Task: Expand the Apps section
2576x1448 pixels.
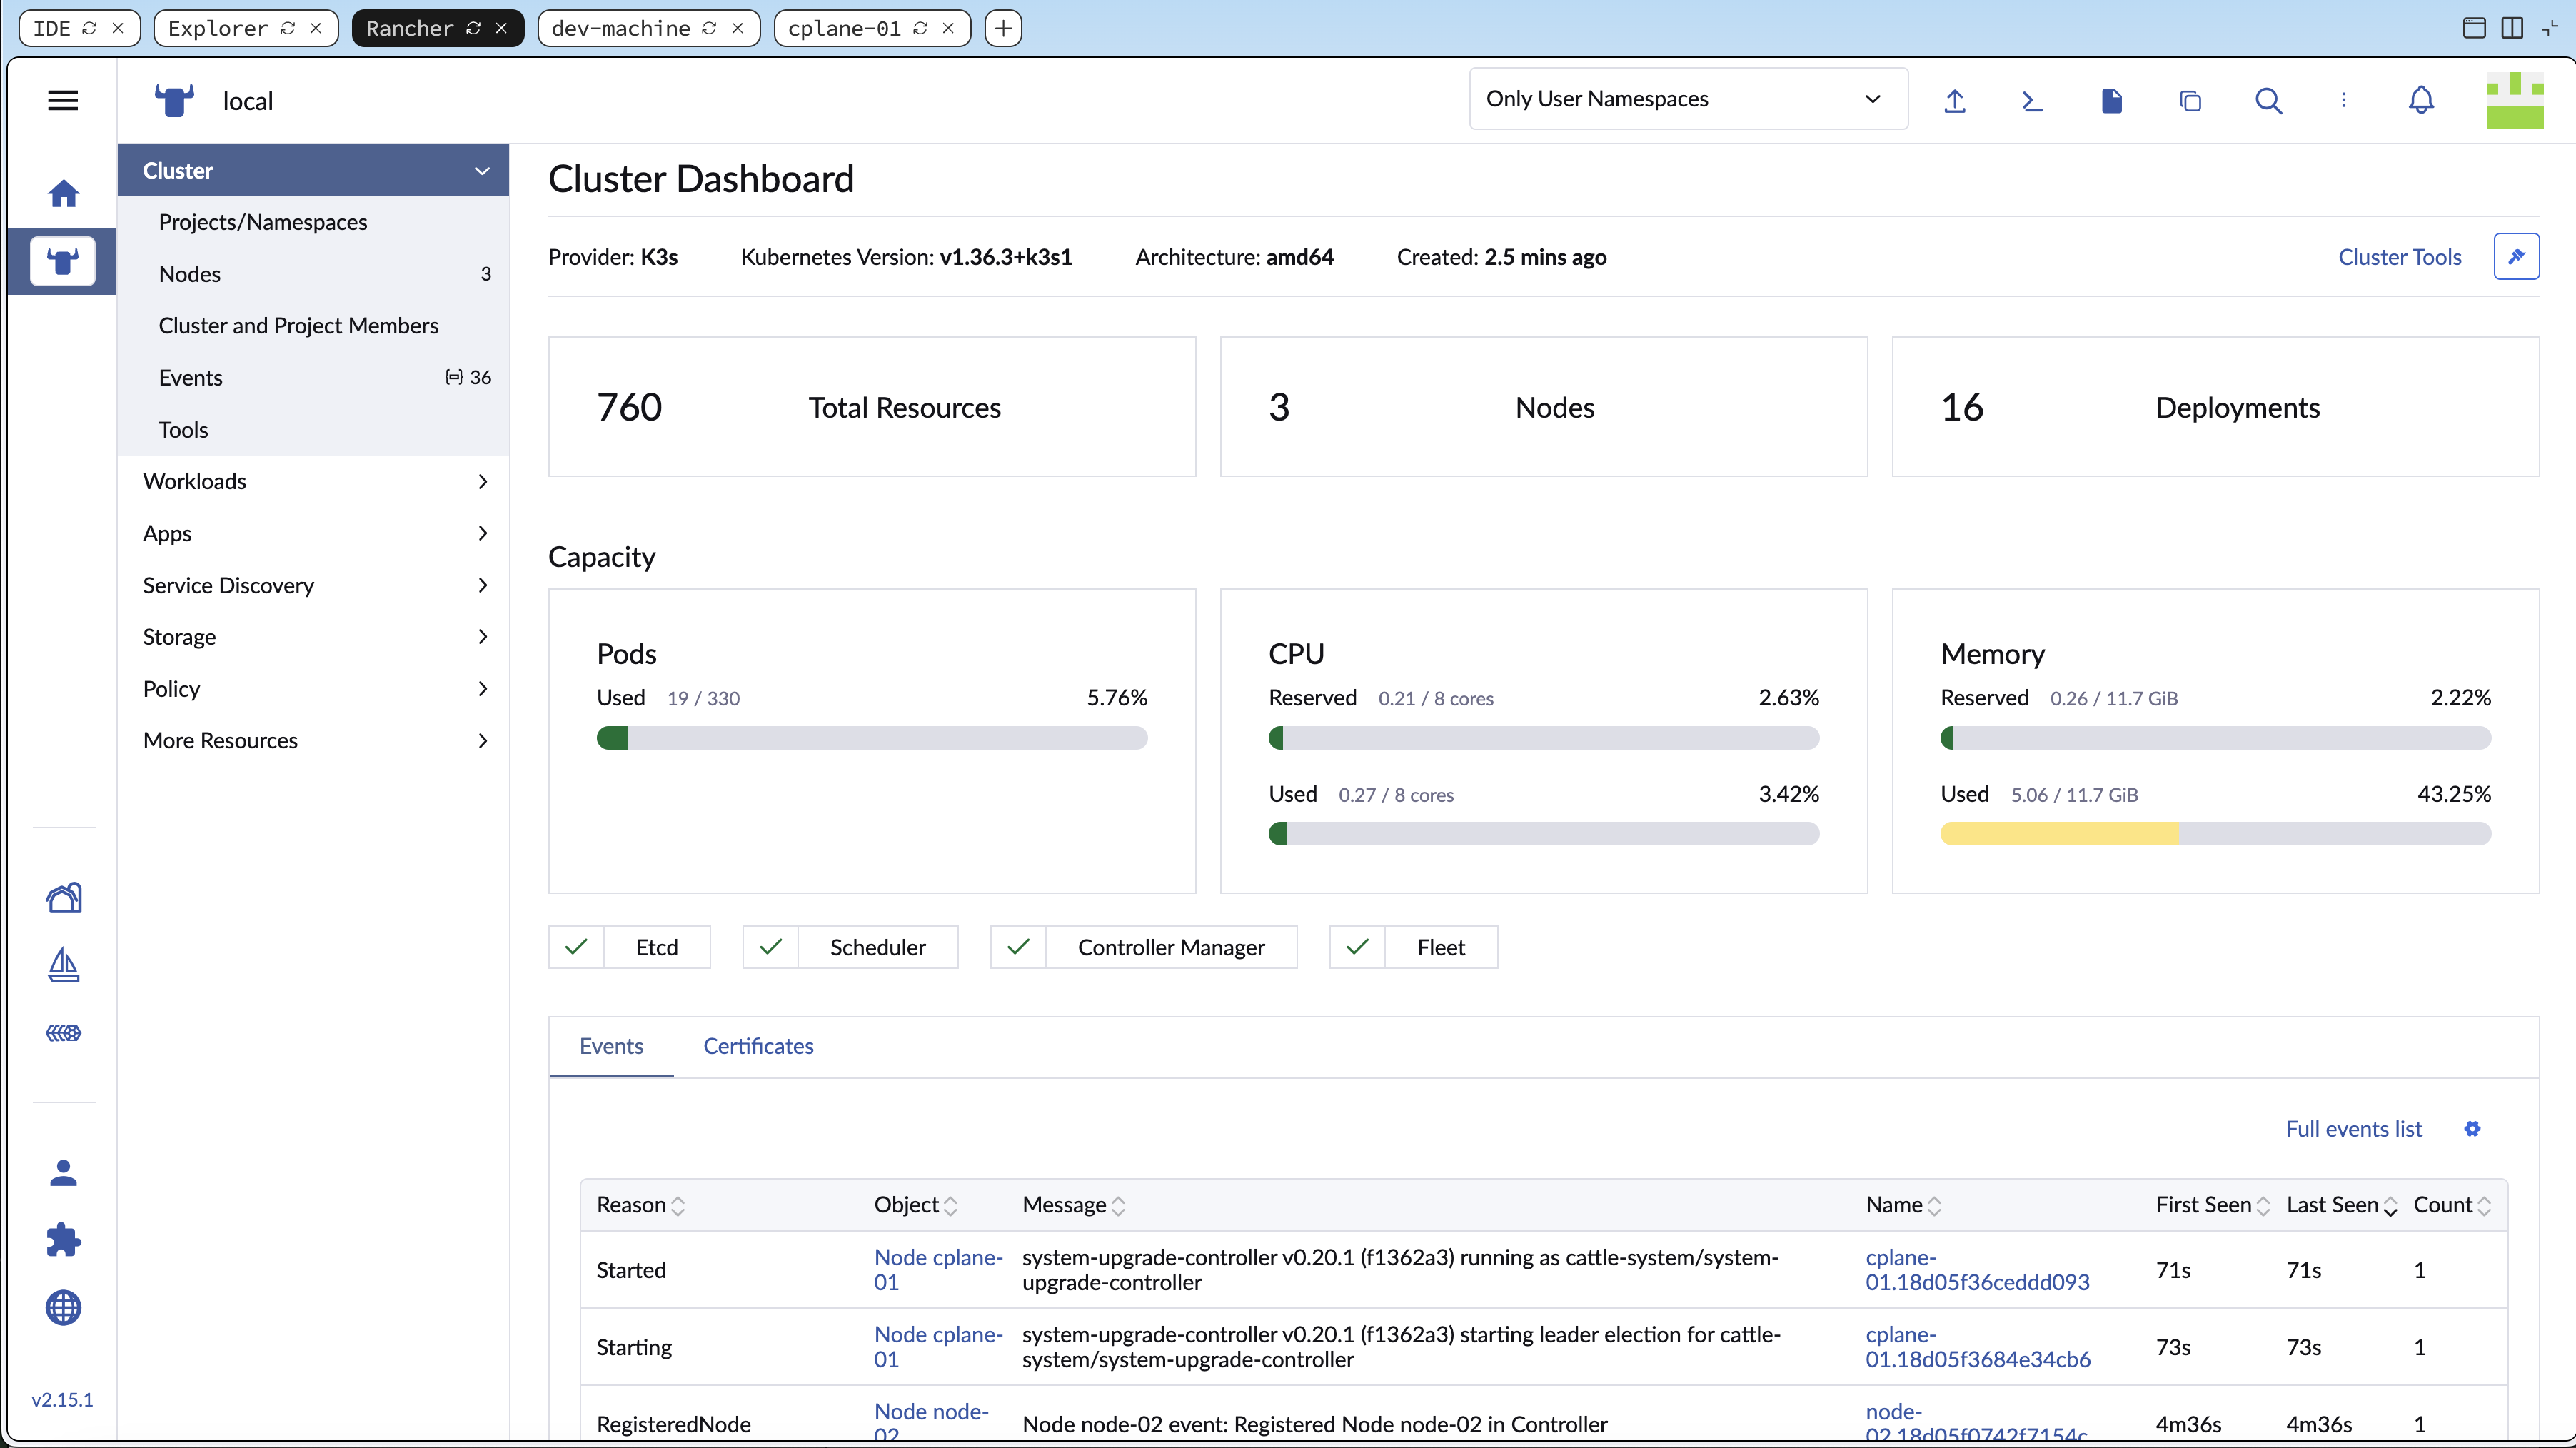Action: click(x=313, y=533)
